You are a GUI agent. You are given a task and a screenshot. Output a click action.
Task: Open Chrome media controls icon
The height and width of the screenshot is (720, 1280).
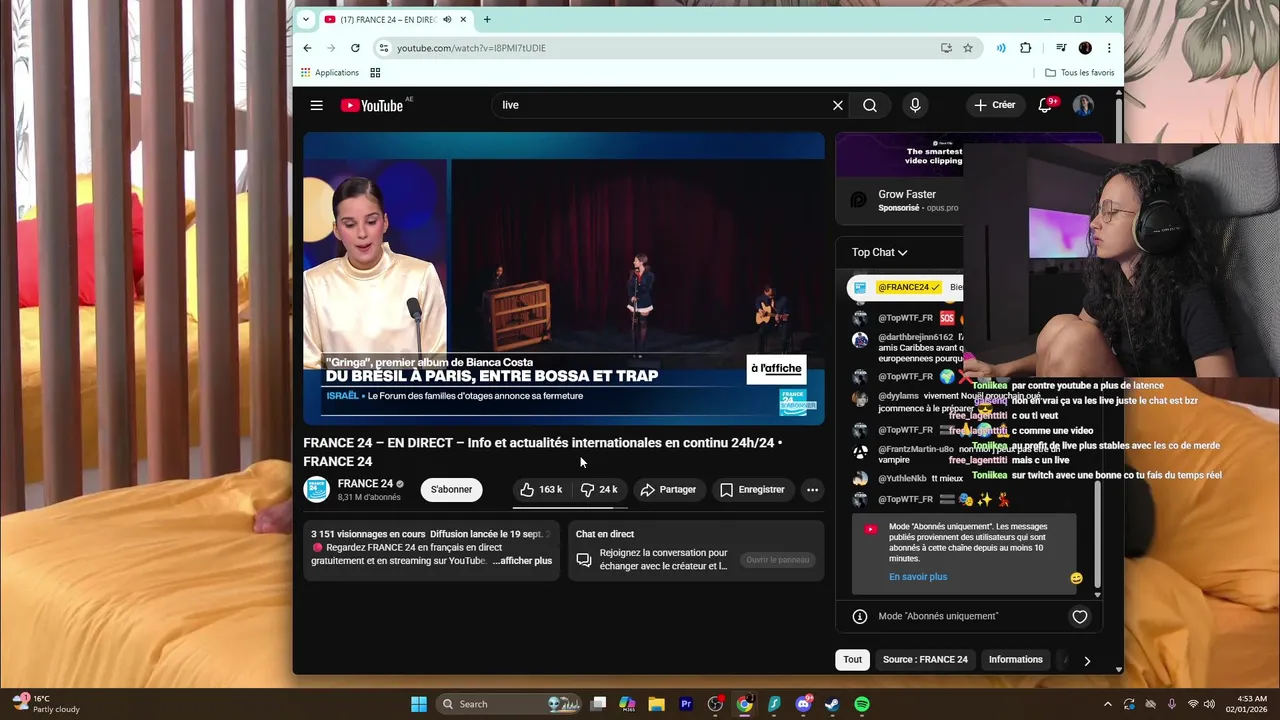pyautogui.click(x=1061, y=48)
